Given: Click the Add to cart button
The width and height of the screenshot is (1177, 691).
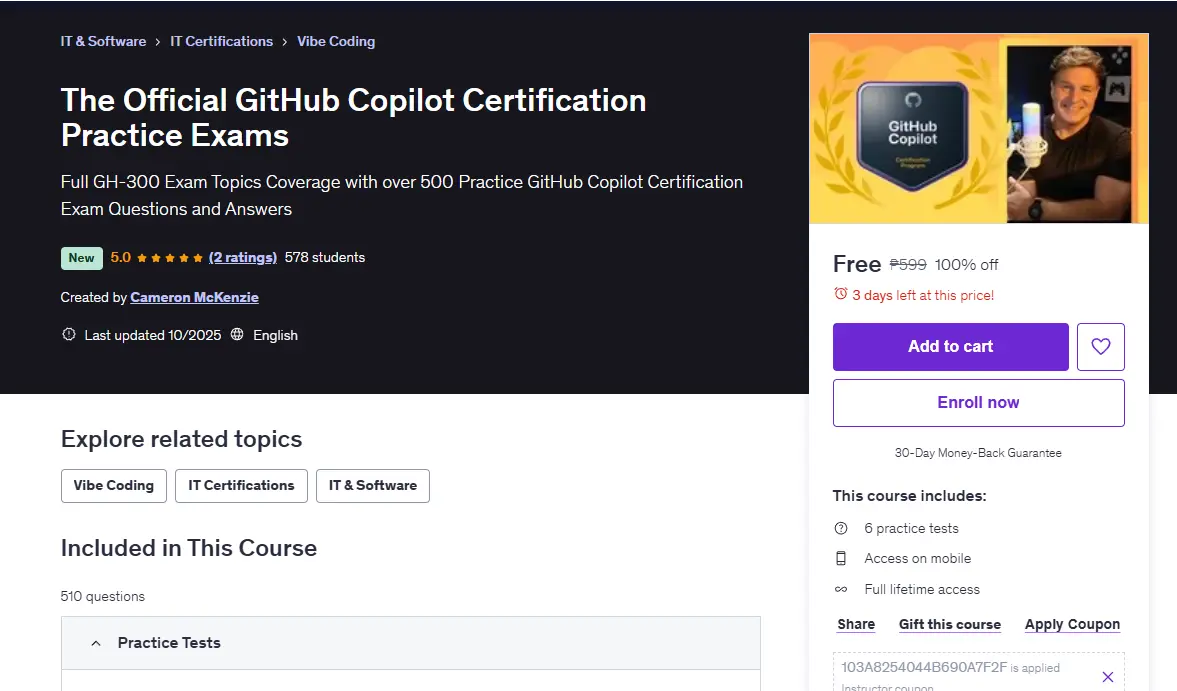Looking at the screenshot, I should (x=950, y=347).
